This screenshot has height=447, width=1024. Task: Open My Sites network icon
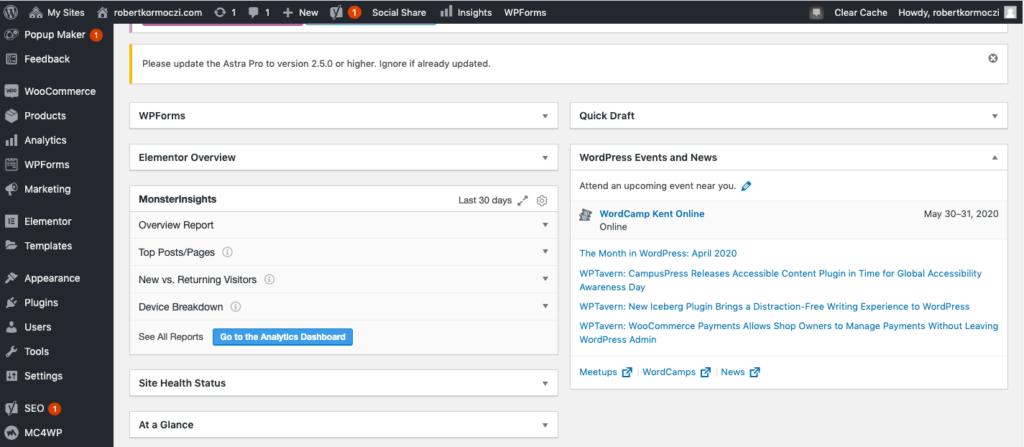(x=37, y=12)
